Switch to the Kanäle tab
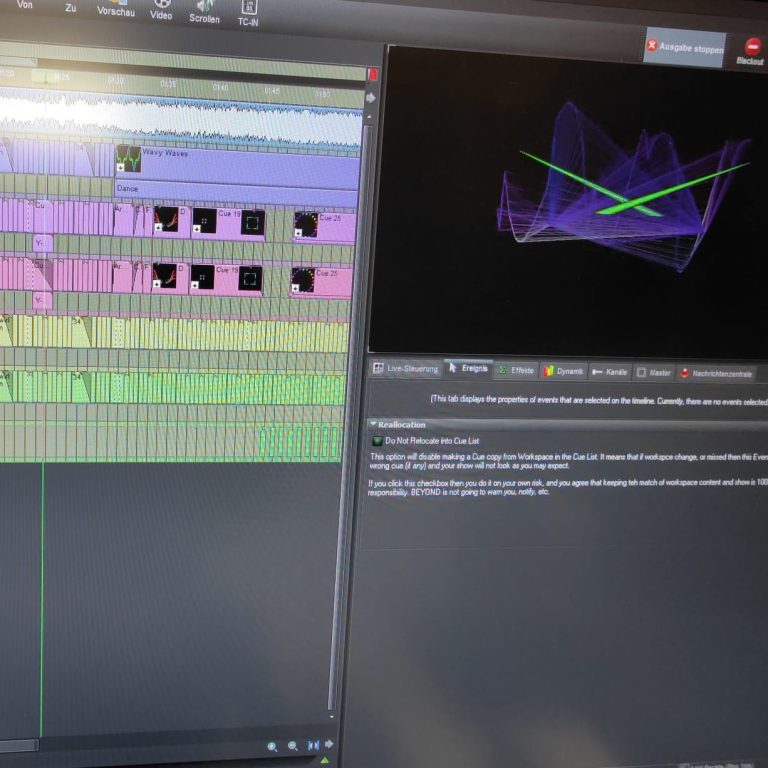Image resolution: width=768 pixels, height=768 pixels. coord(610,372)
